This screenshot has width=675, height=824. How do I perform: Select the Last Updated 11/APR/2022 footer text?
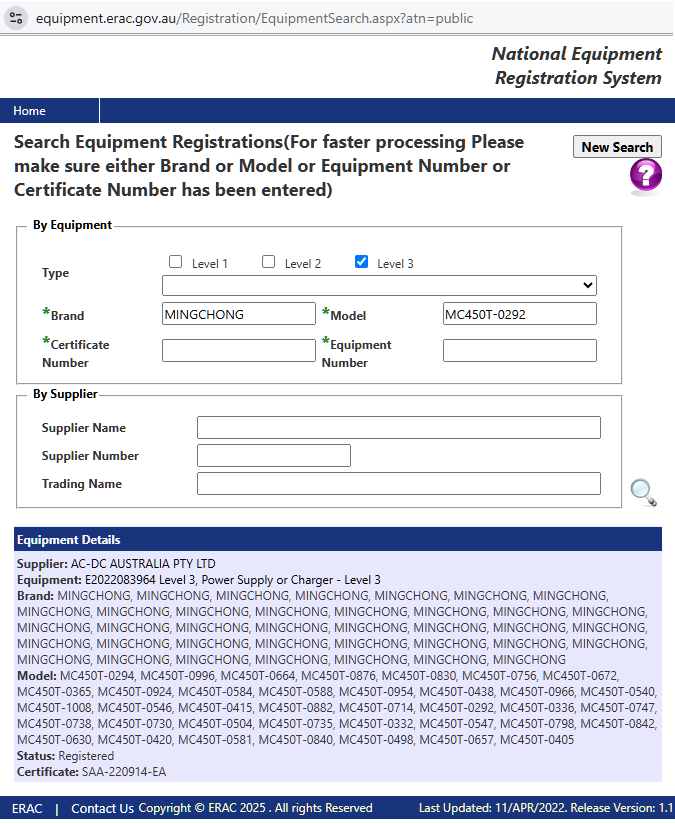click(x=493, y=808)
